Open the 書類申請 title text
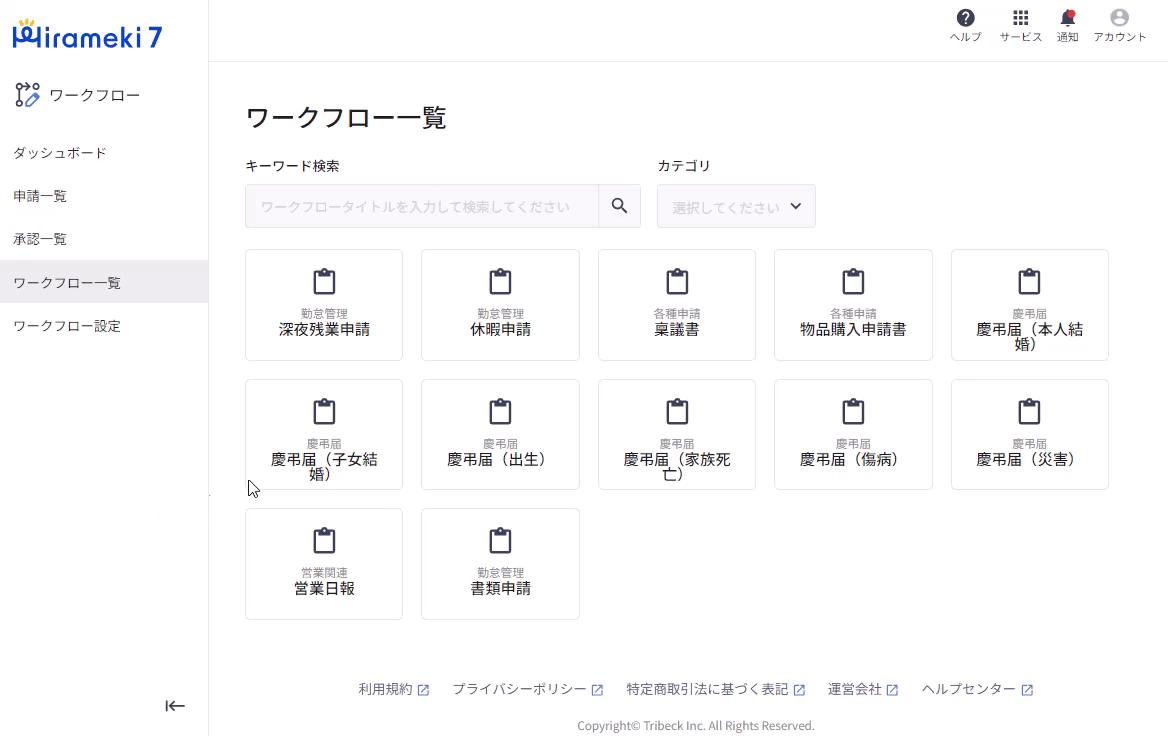The width and height of the screenshot is (1168, 736). tap(501, 589)
